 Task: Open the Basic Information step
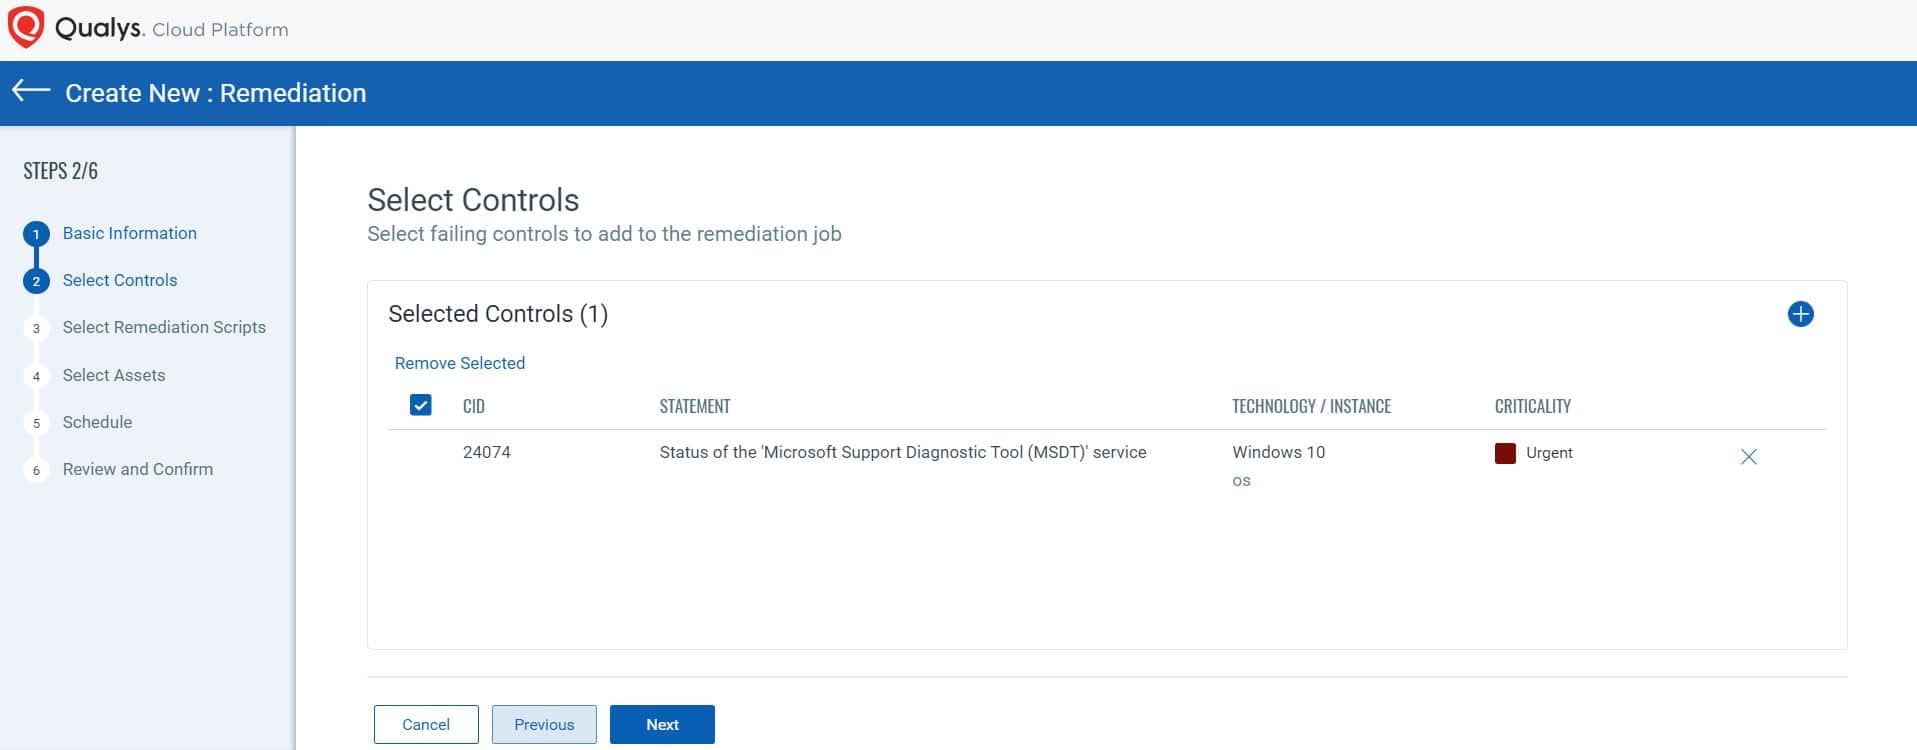point(130,233)
